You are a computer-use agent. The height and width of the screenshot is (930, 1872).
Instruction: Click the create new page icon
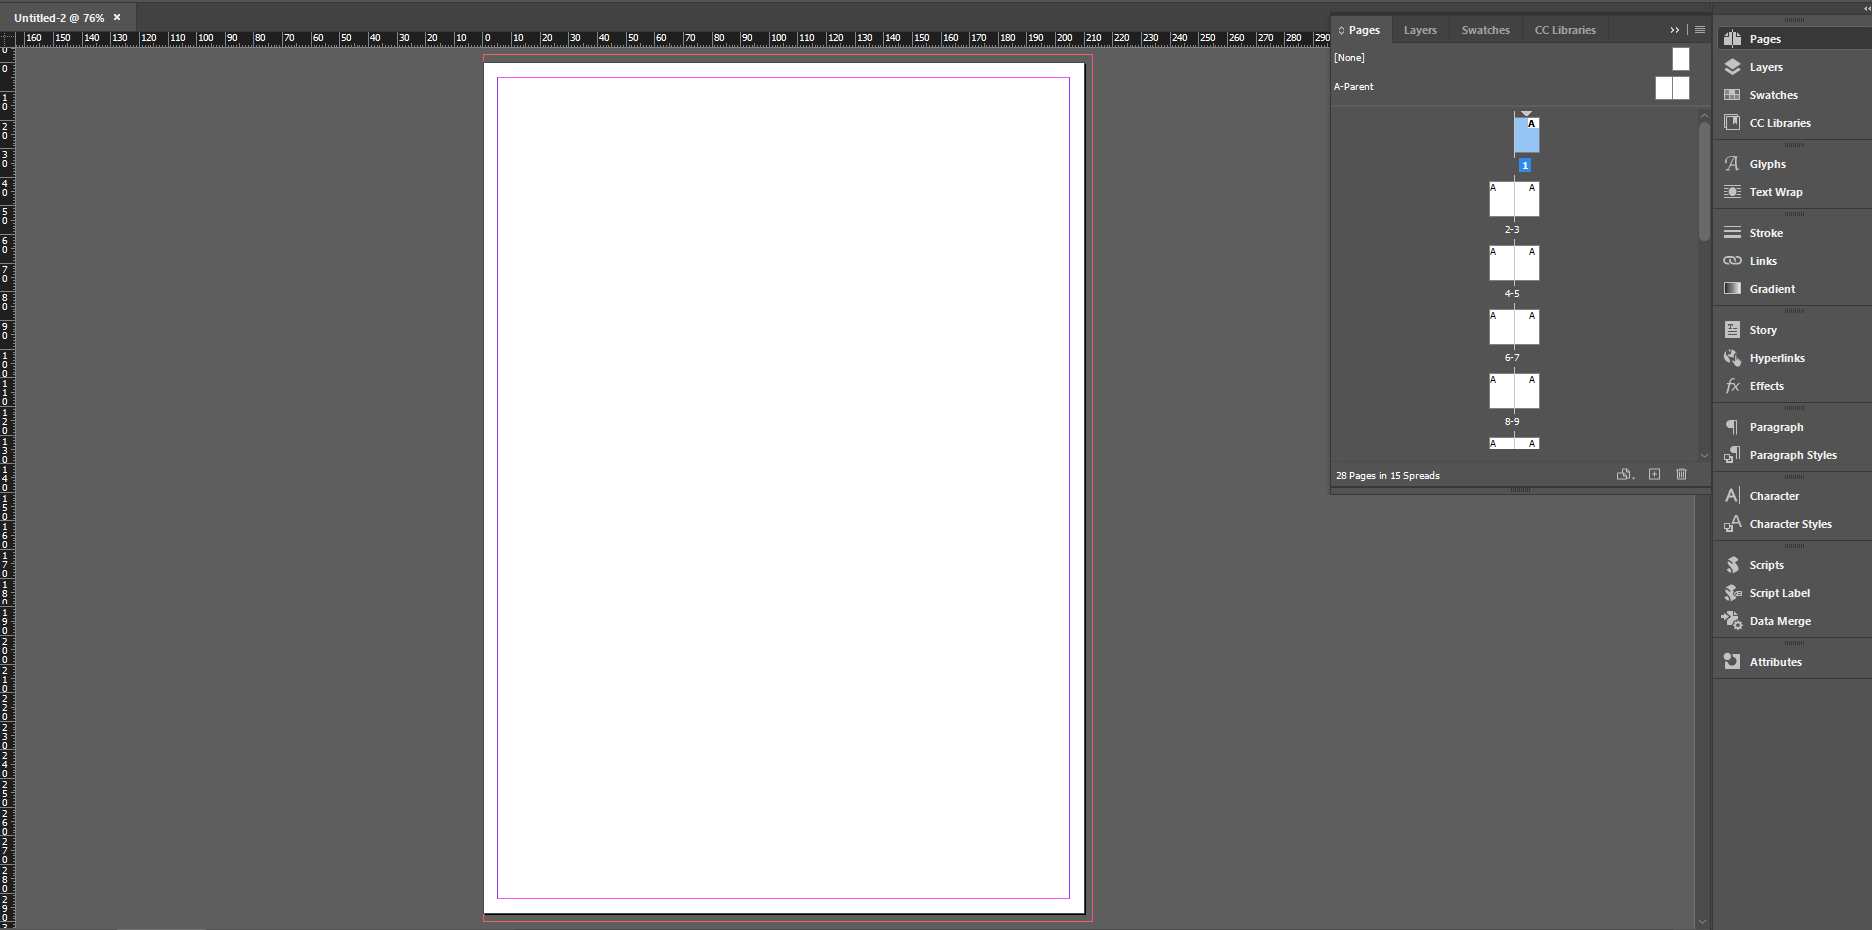tap(1654, 474)
